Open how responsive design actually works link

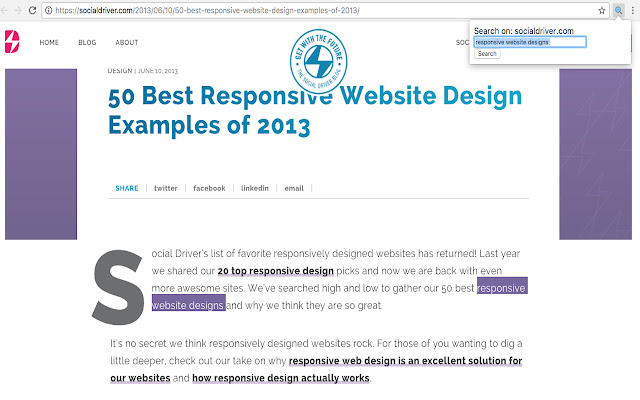[x=281, y=378]
